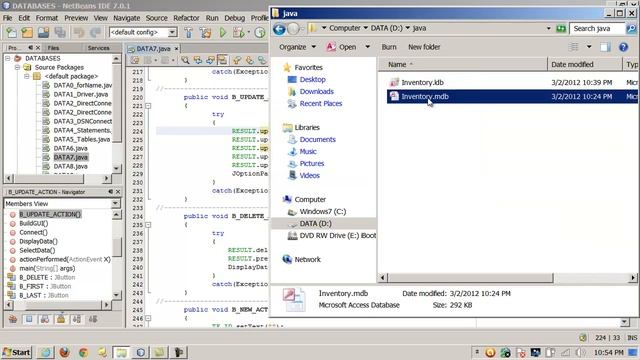Open the Navigate menu
Viewport: 640px width, 360px height.
pyautogui.click(x=127, y=18)
